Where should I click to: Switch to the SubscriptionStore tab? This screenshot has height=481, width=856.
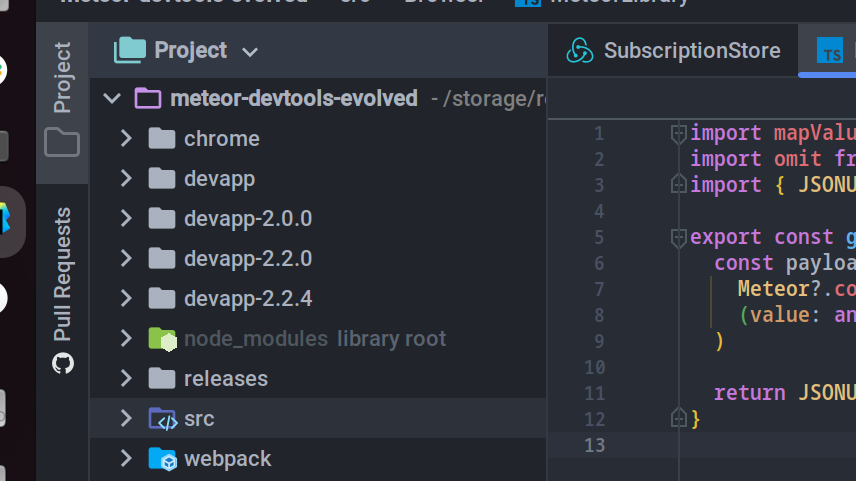click(x=692, y=51)
